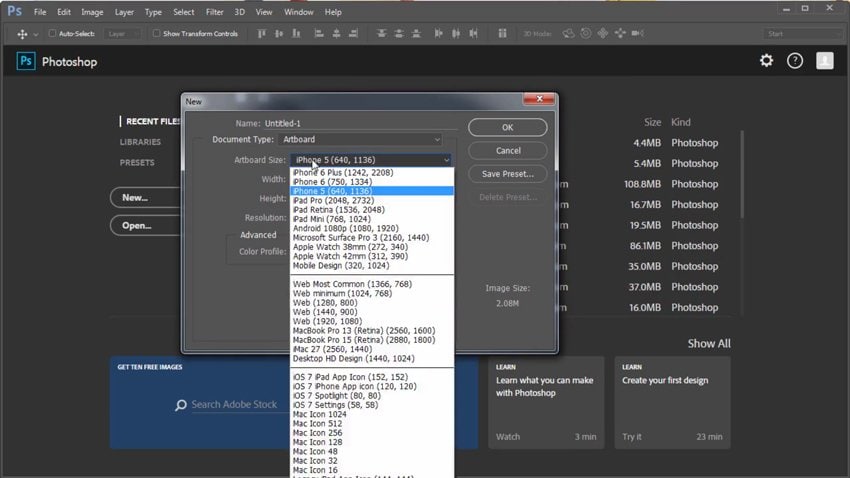Click 3D Pan mode icon
Screen dimensions: 850x478
[x=603, y=34]
